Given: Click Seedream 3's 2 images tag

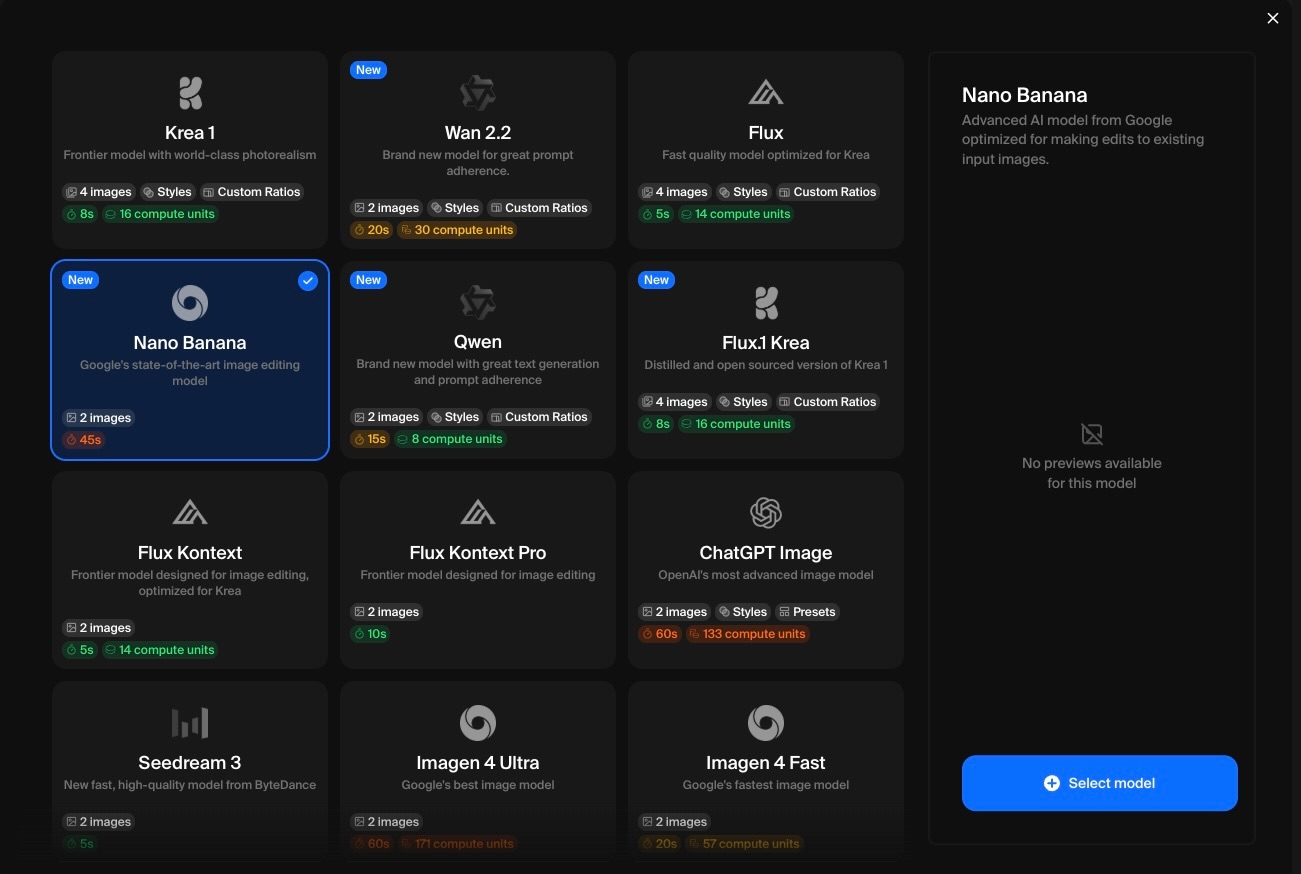Looking at the screenshot, I should click(x=98, y=822).
